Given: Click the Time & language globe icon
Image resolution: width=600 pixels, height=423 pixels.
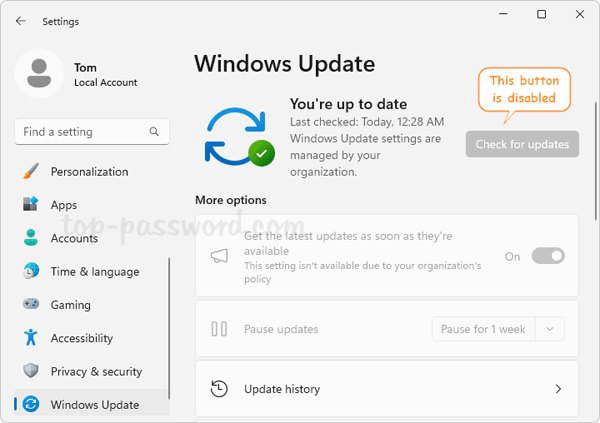Looking at the screenshot, I should coord(31,271).
